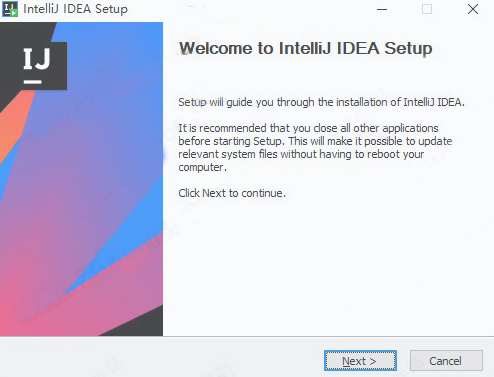Click the "It is recommended" paragraph

tap(315, 148)
